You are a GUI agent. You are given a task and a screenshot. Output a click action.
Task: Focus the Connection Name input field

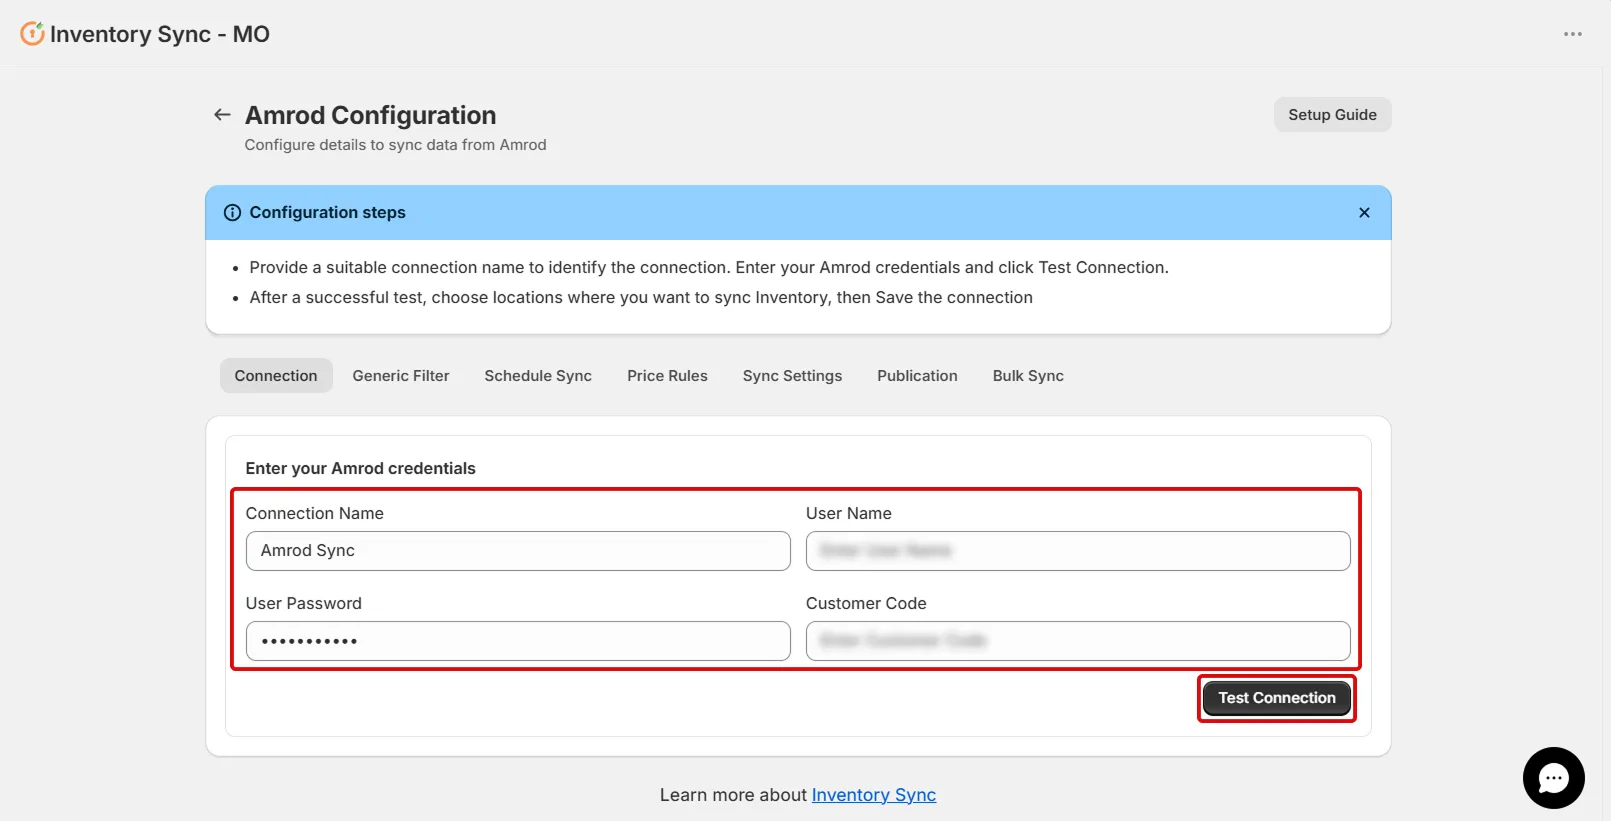(x=518, y=551)
